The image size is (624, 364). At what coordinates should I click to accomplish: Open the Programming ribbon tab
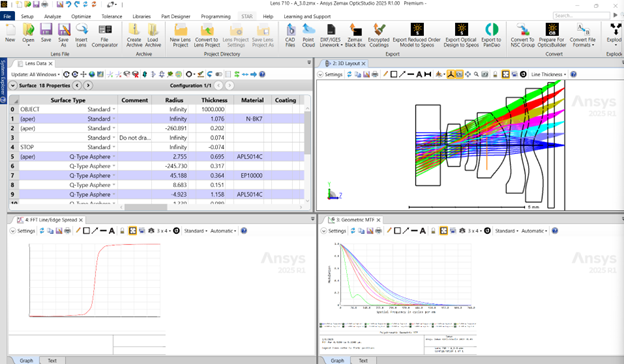point(215,16)
